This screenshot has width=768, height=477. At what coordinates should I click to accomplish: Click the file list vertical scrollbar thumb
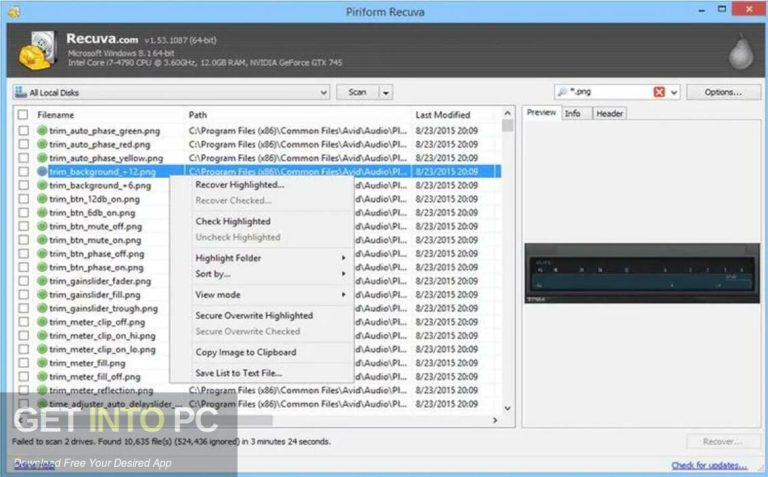click(x=508, y=127)
